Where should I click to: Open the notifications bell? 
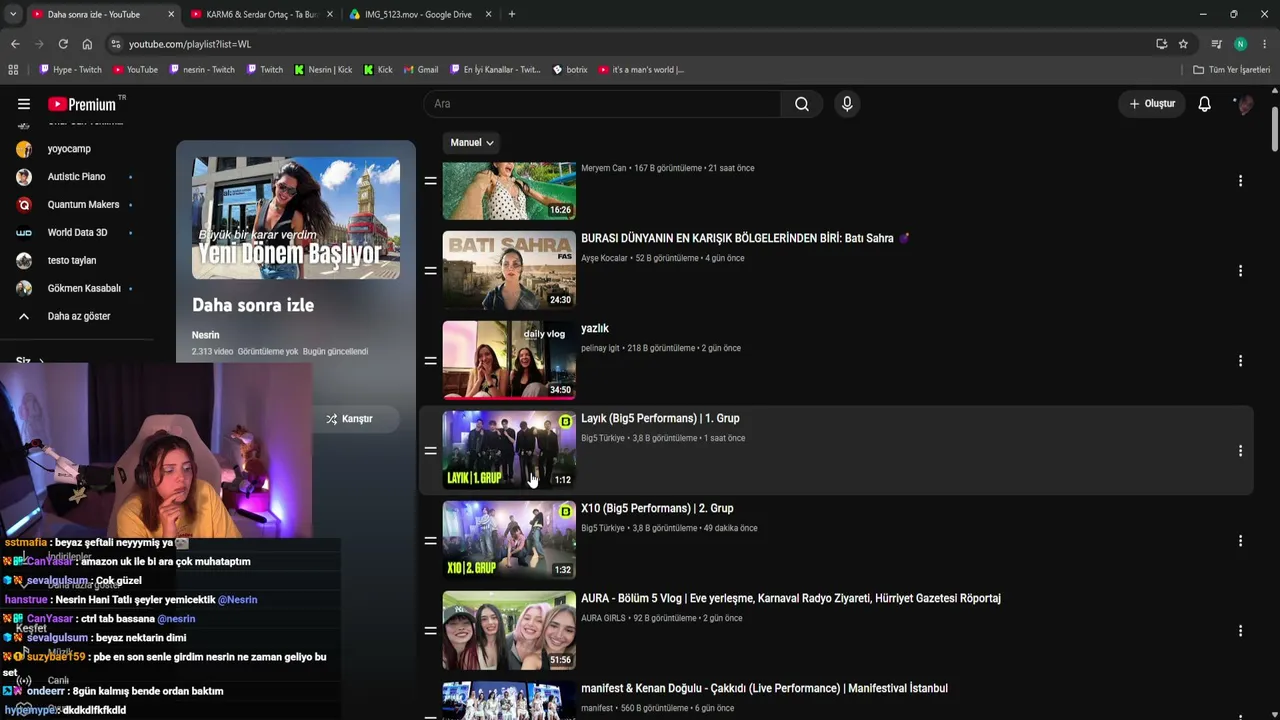click(1205, 104)
